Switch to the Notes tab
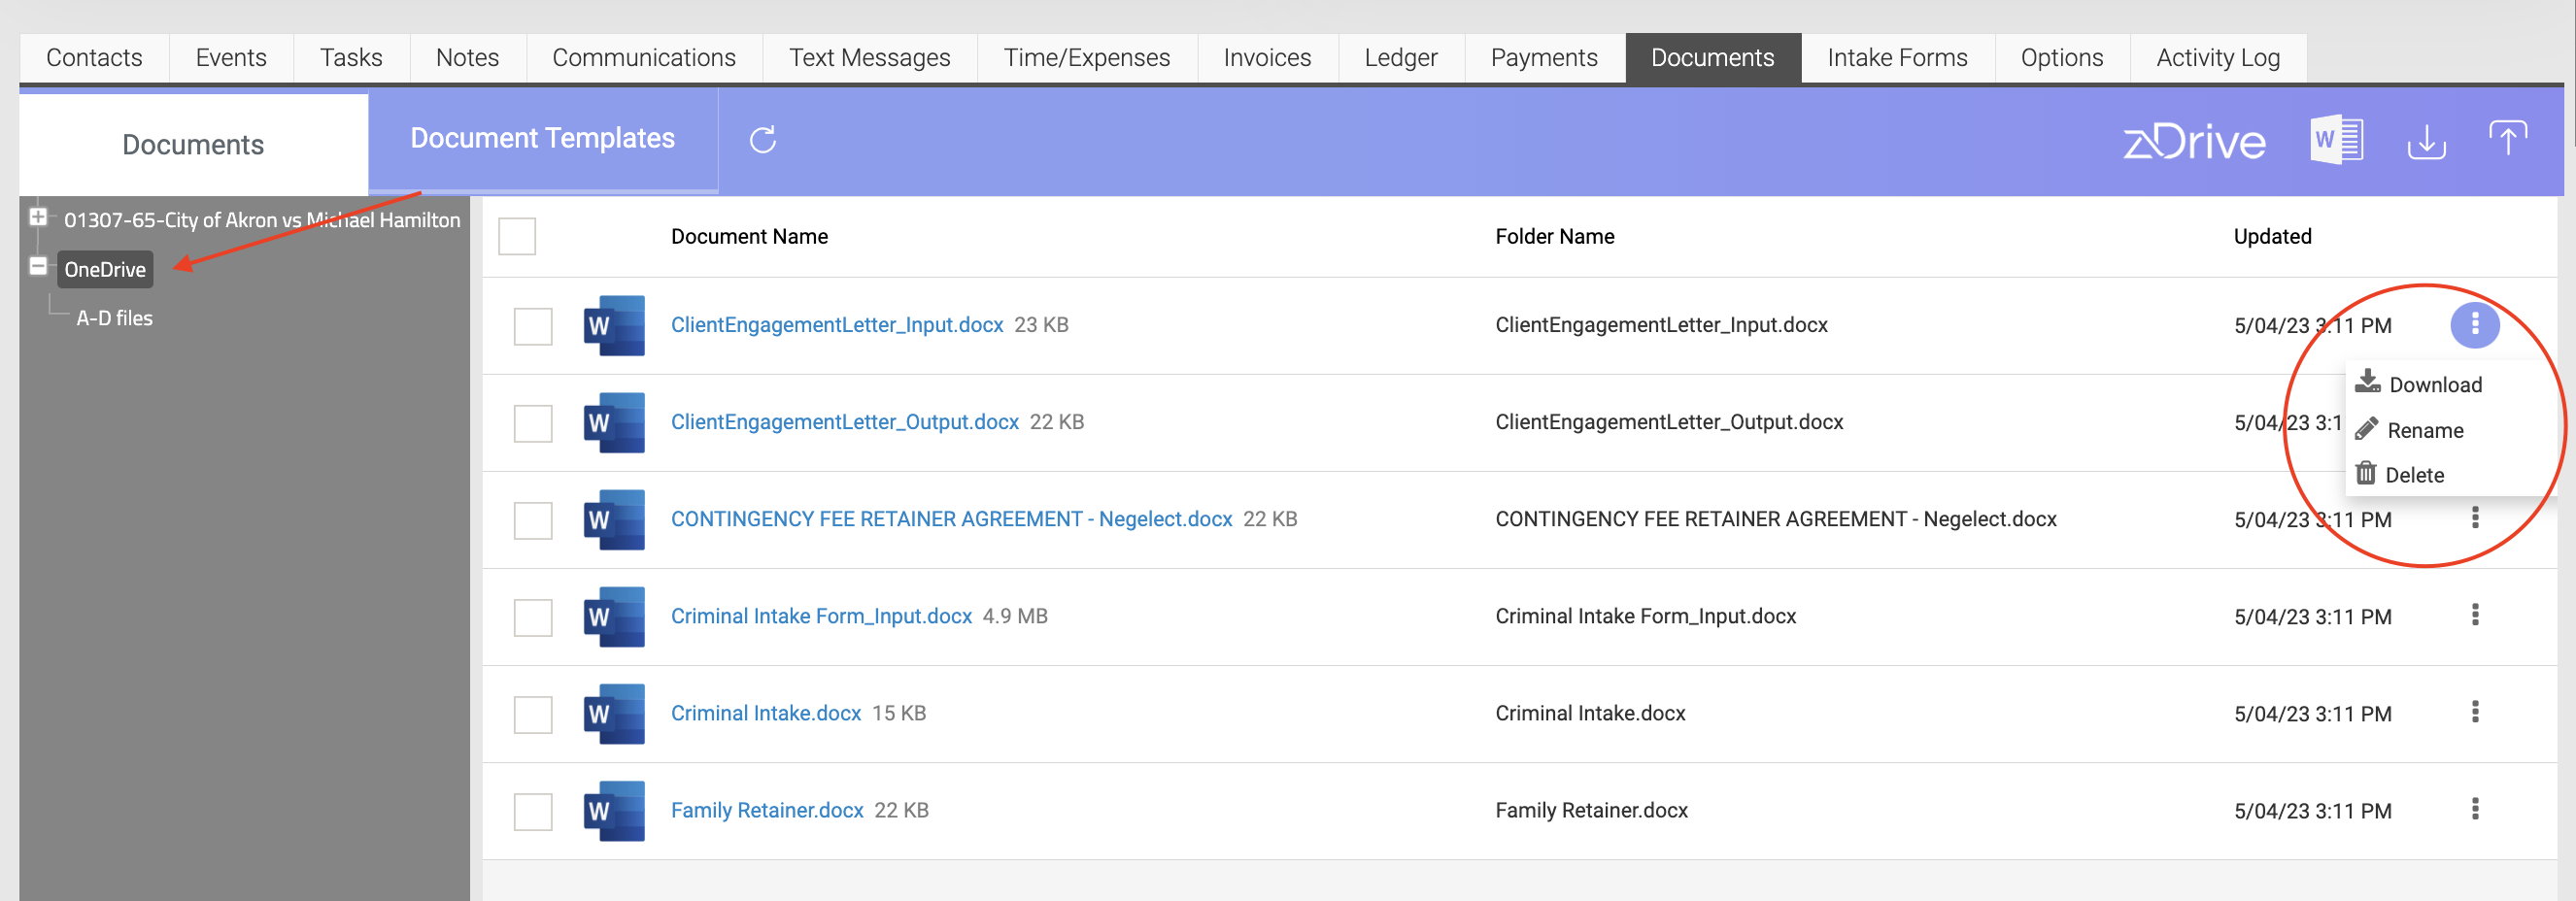Viewport: 2576px width, 901px height. coord(467,58)
